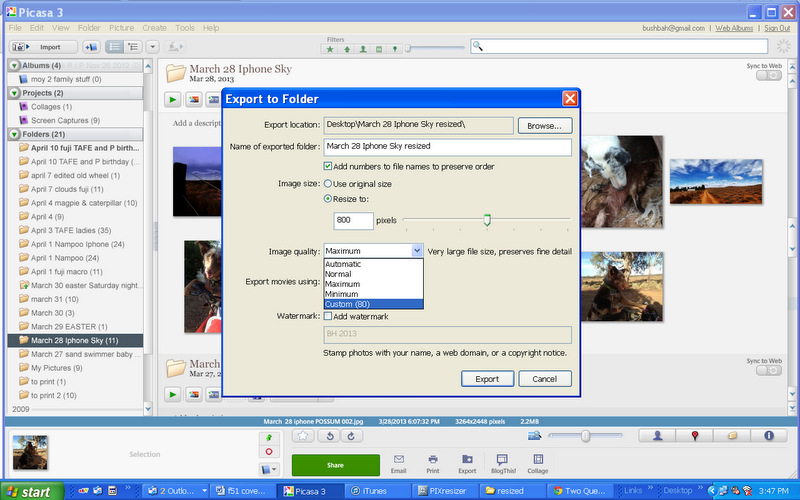Open the Tools menu
Image resolution: width=800 pixels, height=500 pixels.
coord(184,28)
